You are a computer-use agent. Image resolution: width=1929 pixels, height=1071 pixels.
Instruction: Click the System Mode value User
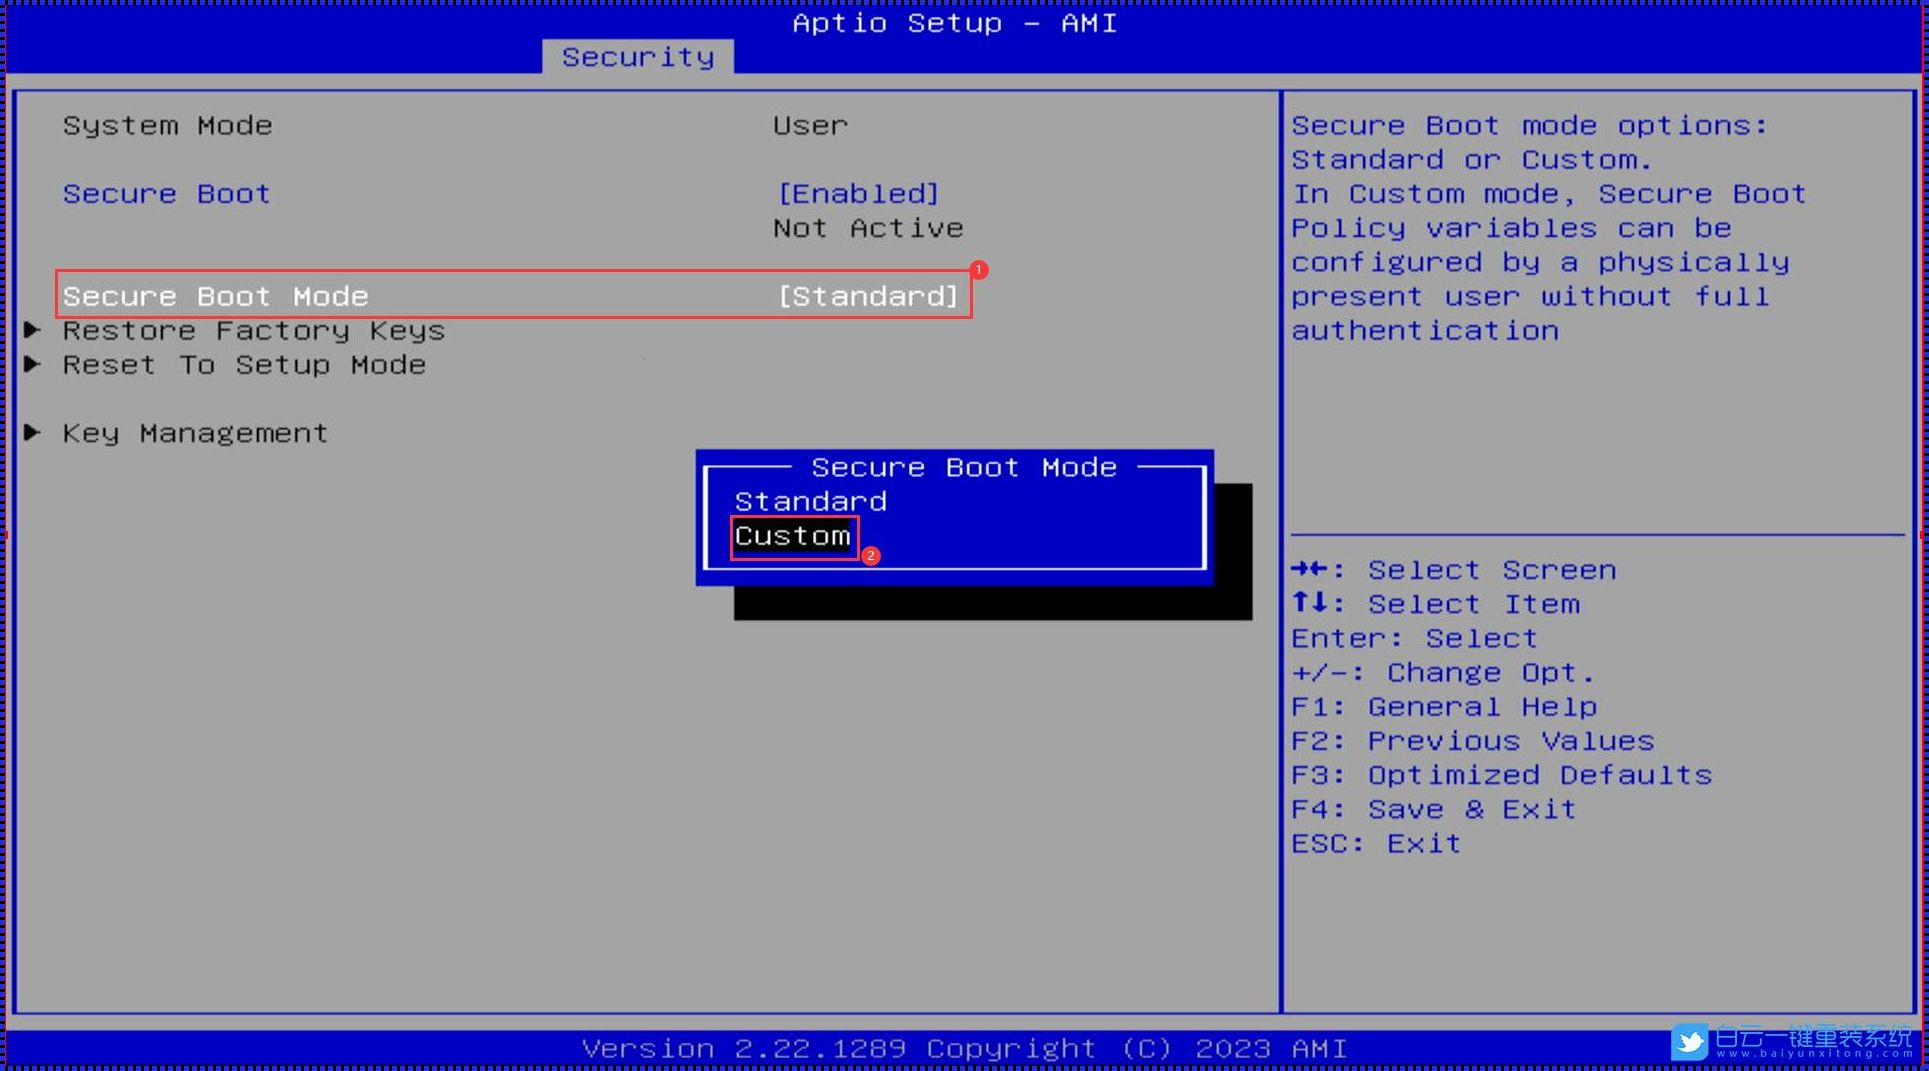click(x=810, y=126)
